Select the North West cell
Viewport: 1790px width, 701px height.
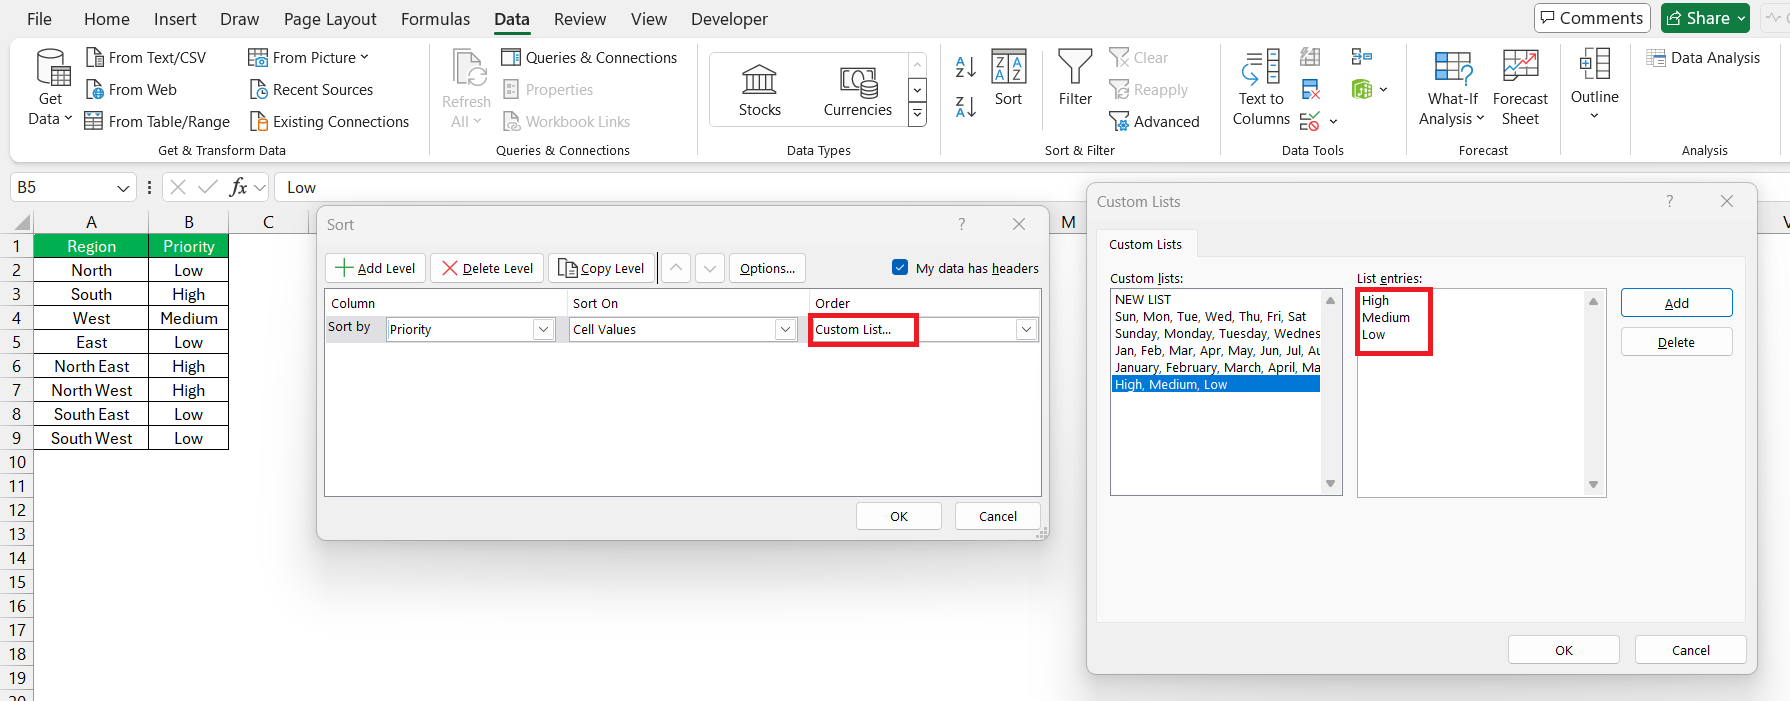coord(91,390)
